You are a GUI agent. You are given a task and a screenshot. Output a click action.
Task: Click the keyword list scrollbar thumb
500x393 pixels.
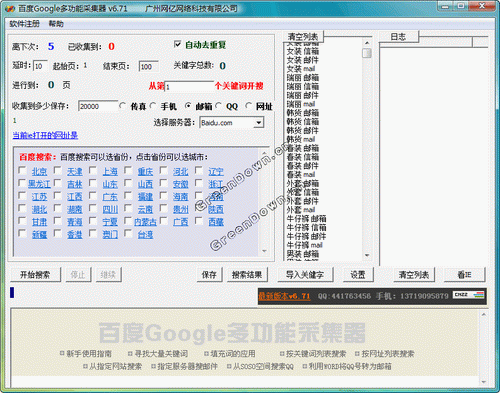pyautogui.click(x=367, y=53)
